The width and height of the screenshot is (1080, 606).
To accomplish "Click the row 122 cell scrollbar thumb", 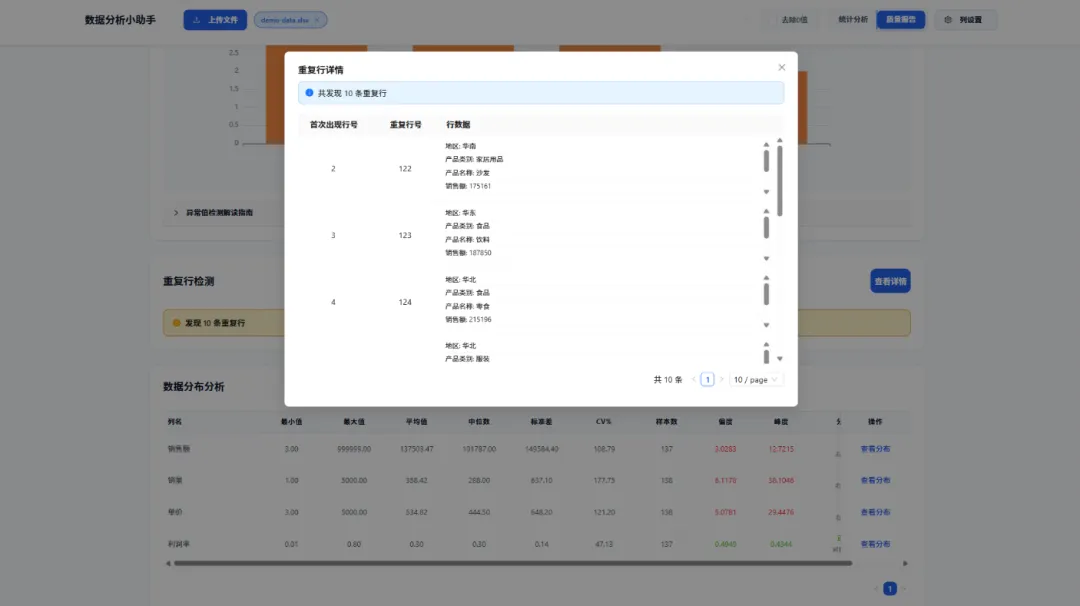I will click(x=766, y=160).
